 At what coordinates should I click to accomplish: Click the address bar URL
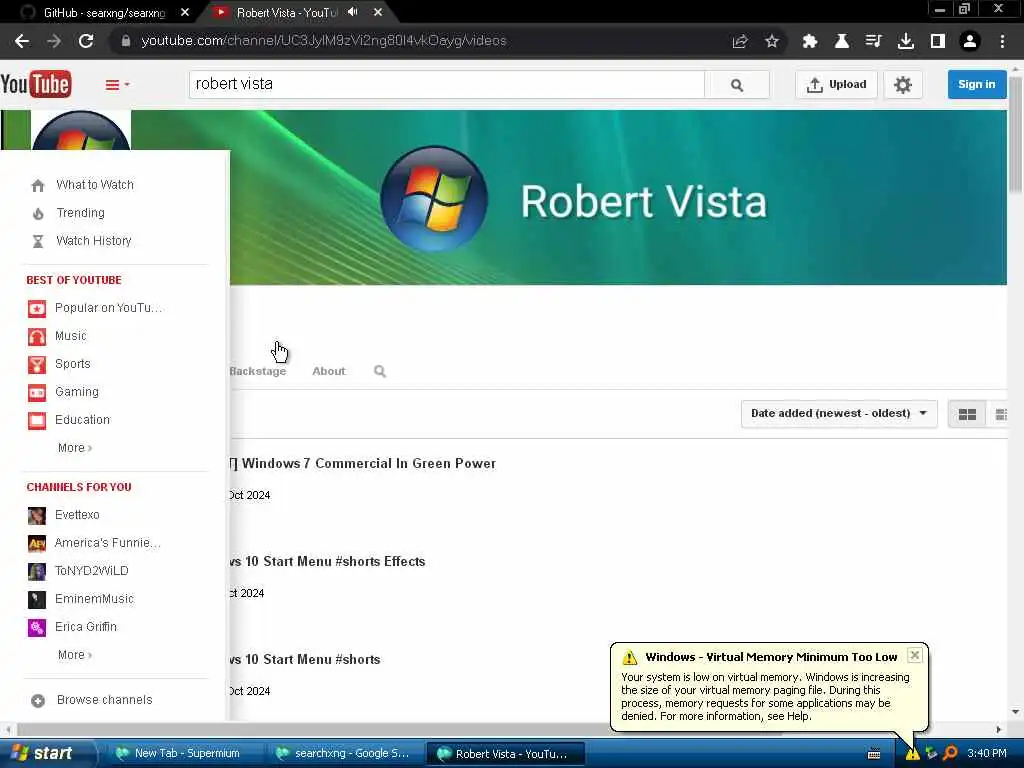click(323, 40)
